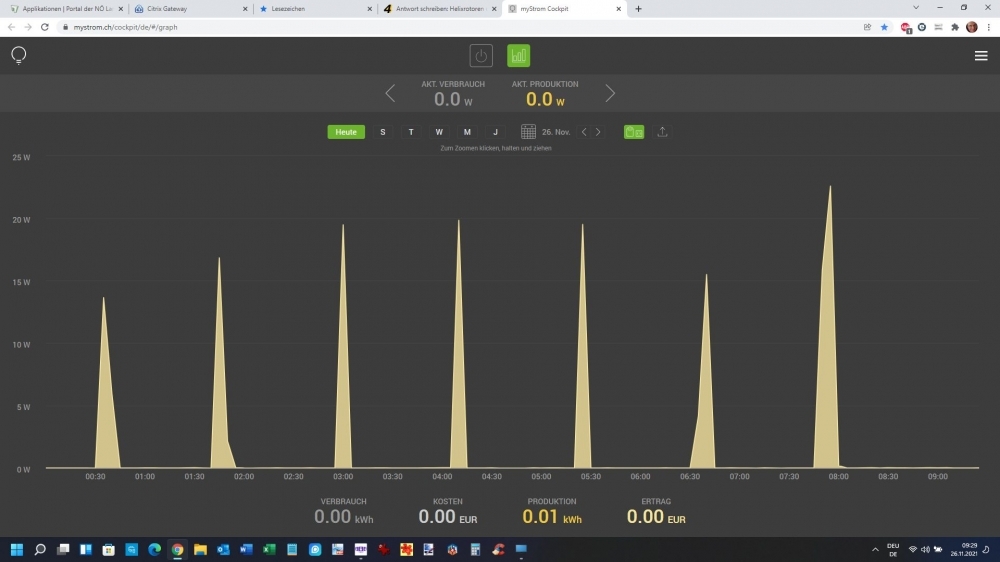The image size is (1000, 562).
Task: Select the green bar chart view icon
Action: click(x=518, y=56)
